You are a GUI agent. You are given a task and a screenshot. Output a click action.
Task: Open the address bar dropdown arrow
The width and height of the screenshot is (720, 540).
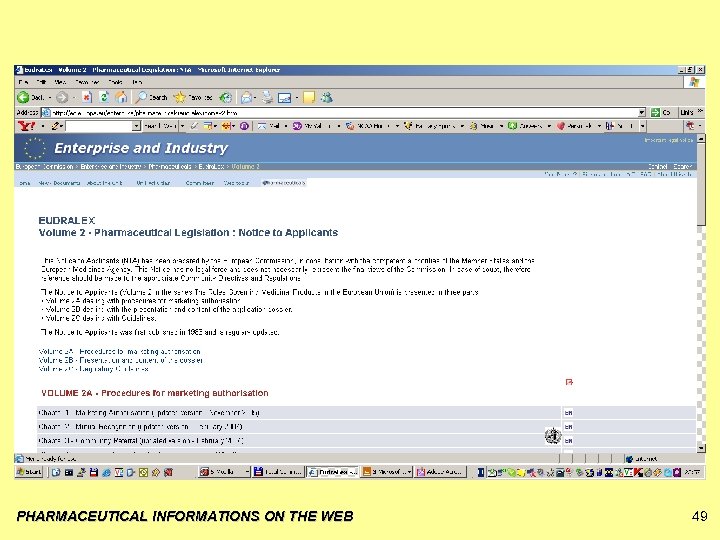(x=641, y=112)
